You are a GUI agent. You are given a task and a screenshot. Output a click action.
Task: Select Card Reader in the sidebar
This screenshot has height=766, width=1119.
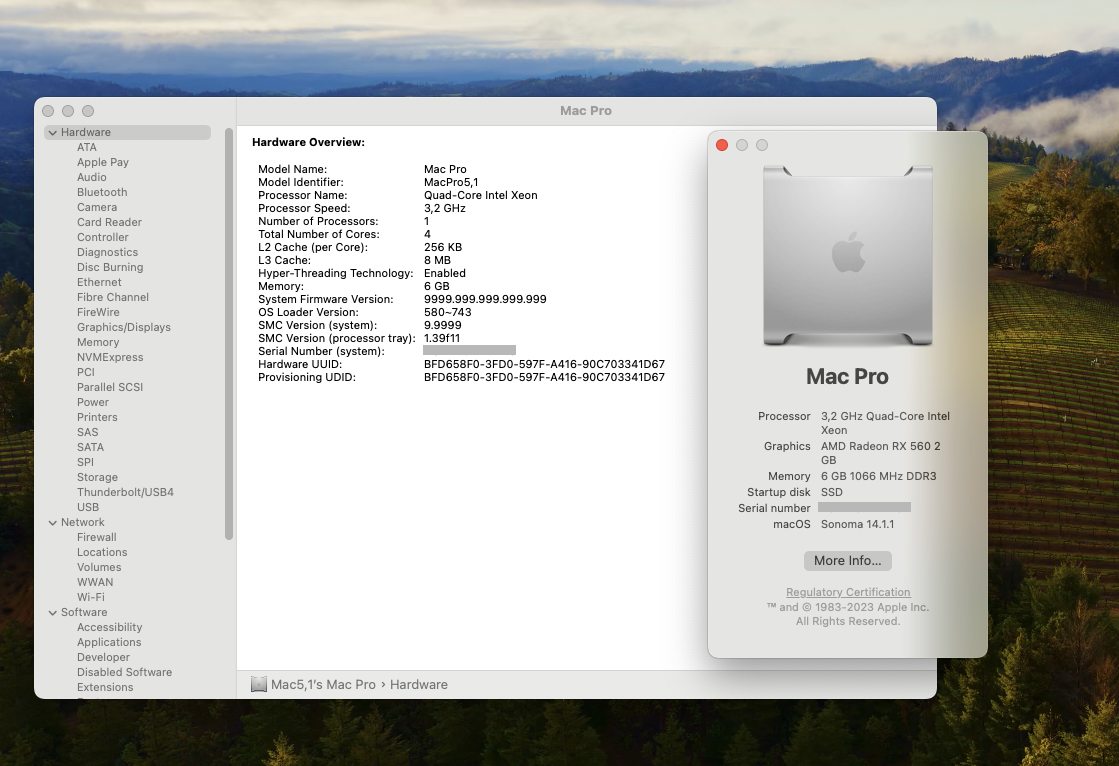pos(109,222)
